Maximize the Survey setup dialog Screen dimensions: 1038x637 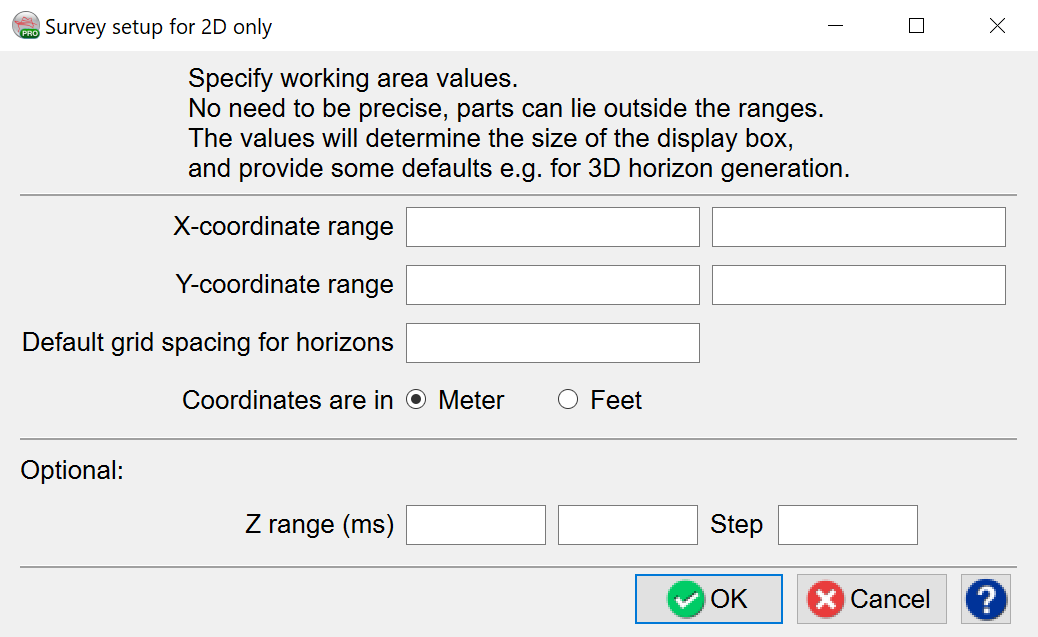pos(916,26)
